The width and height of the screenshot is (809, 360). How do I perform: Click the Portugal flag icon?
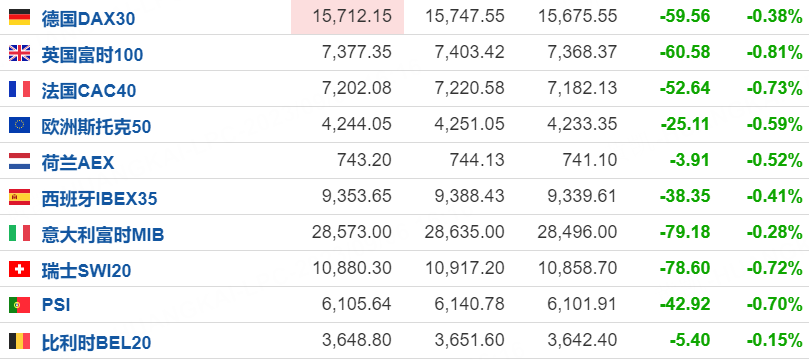[x=20, y=305]
